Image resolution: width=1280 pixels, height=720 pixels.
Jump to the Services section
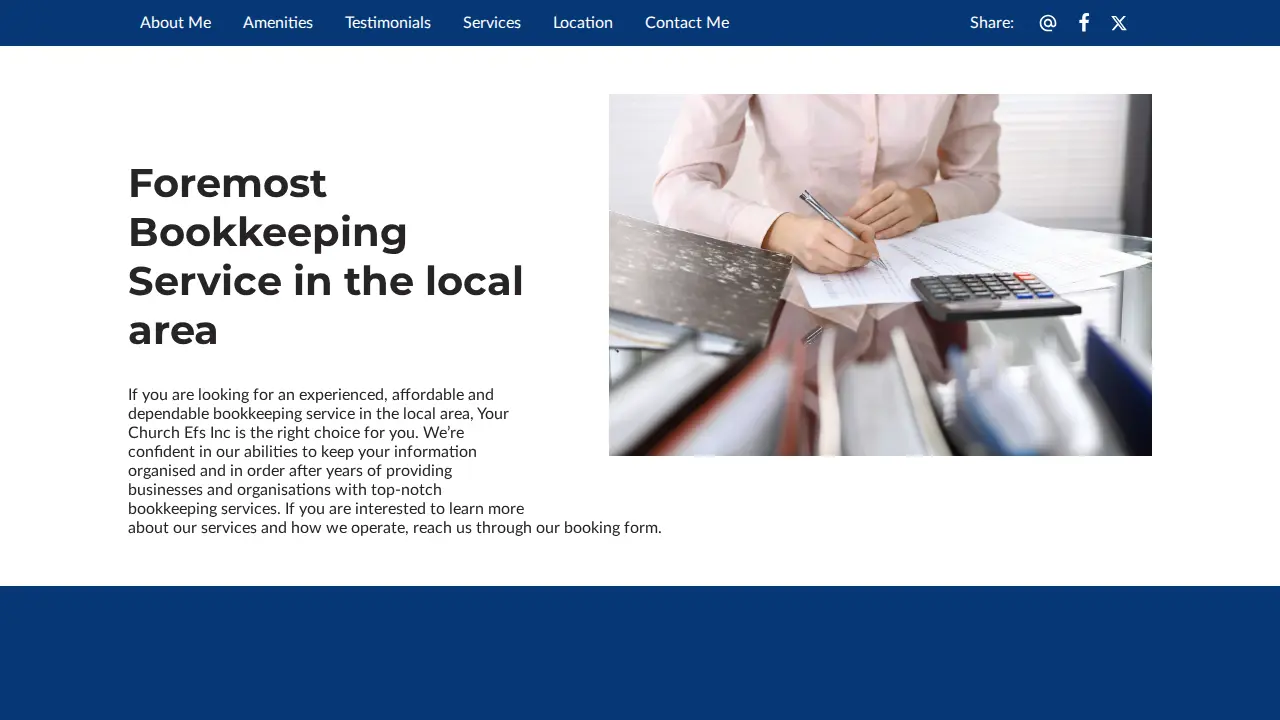tap(492, 22)
